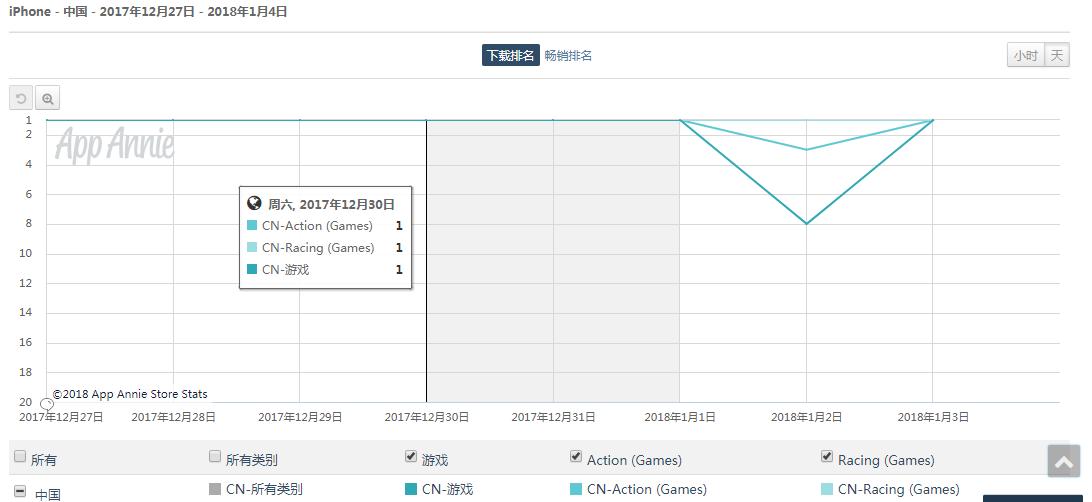Viewport: 1092px width, 502px height.
Task: Enable the 所有类别 checkbox
Action: point(215,457)
